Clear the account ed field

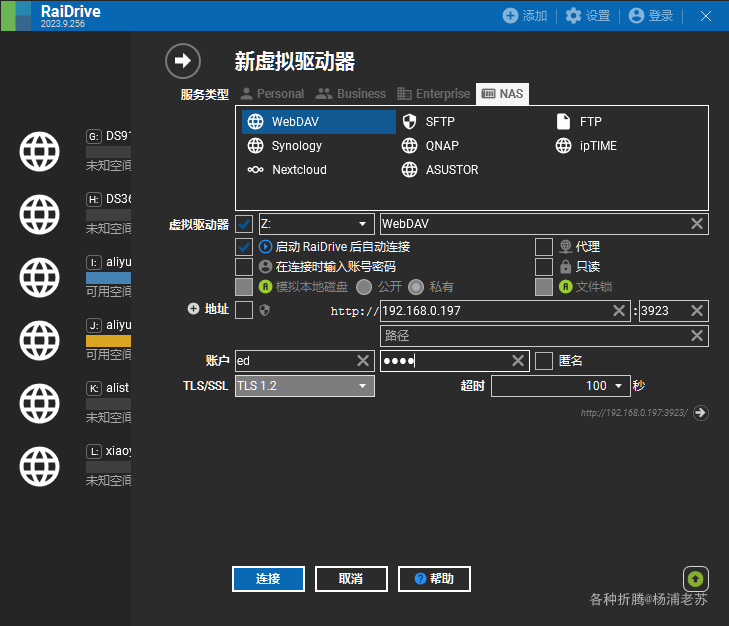coord(363,360)
